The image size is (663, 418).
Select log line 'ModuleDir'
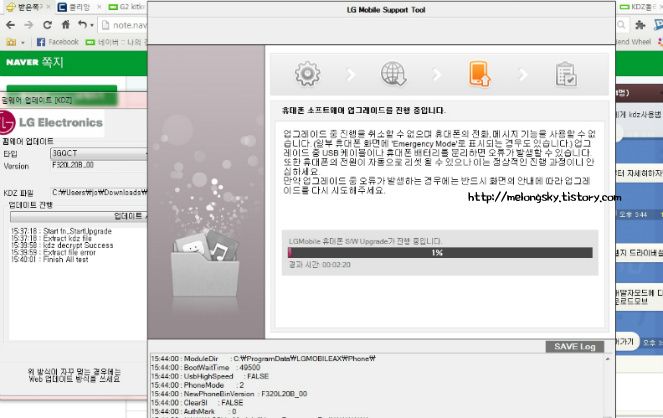(263, 358)
